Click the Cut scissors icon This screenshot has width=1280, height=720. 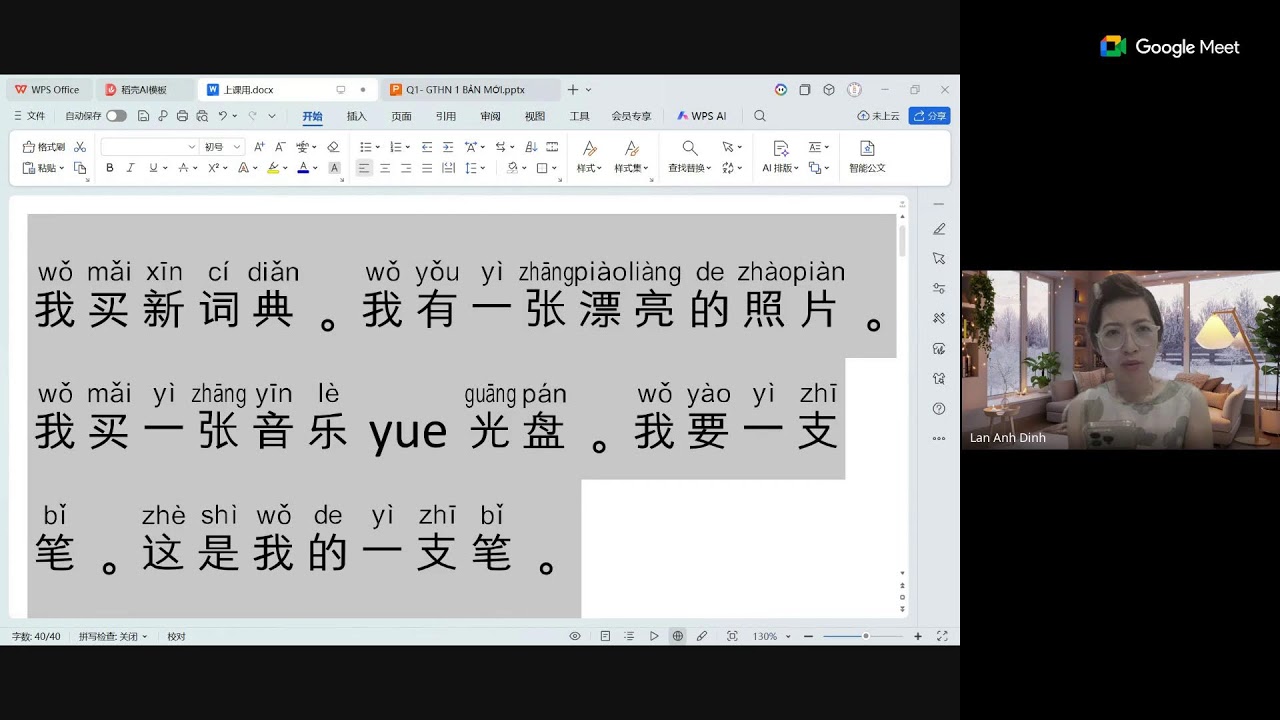pyautogui.click(x=80, y=147)
